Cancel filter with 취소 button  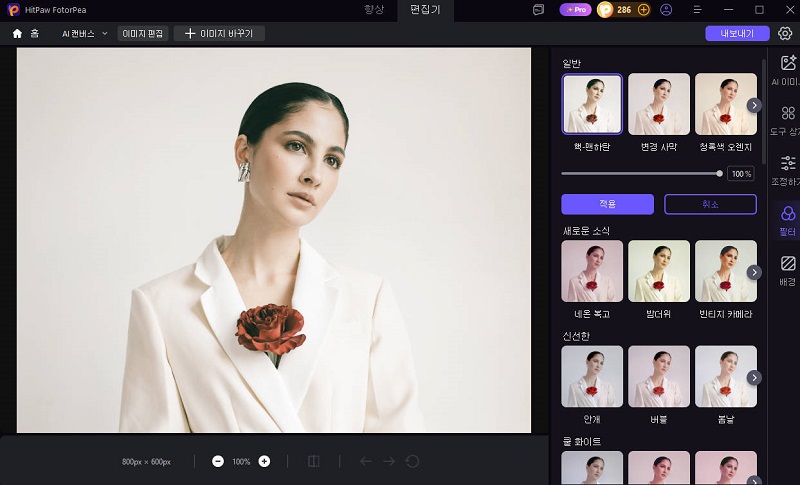710,204
